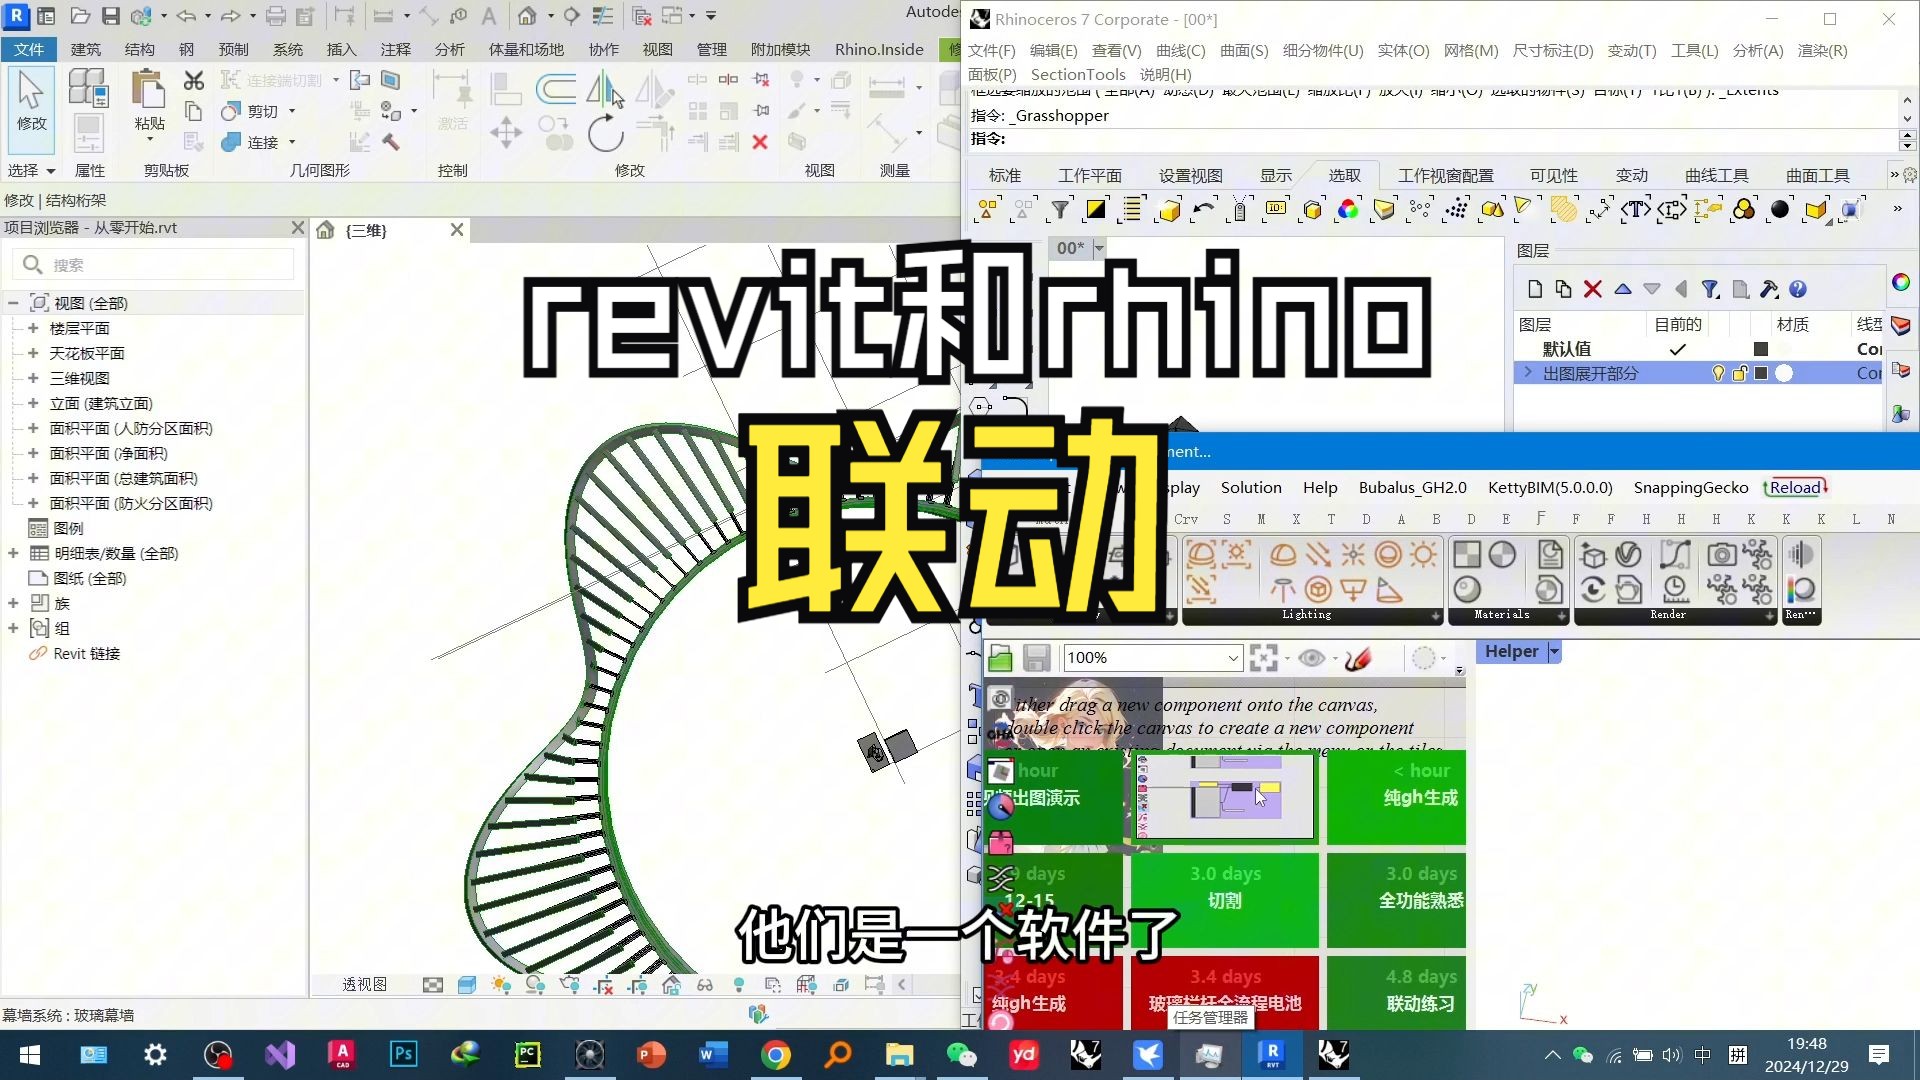Click the 出图展开部分 layer white material swatch
The width and height of the screenshot is (1920, 1080).
tap(1784, 373)
